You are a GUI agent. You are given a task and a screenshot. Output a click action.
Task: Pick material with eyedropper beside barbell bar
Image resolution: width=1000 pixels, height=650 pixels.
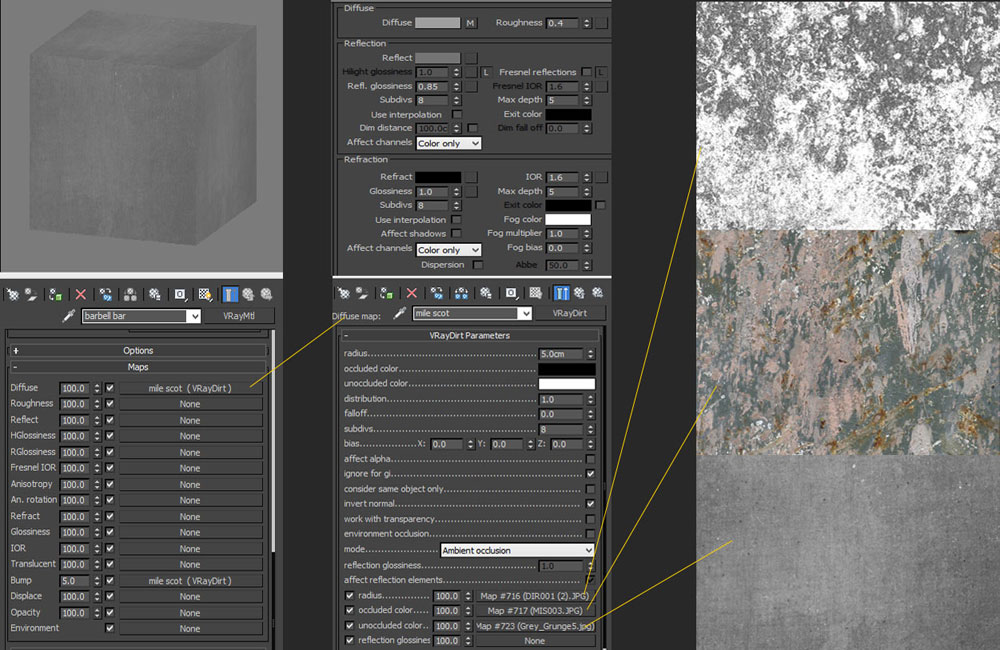pyautogui.click(x=69, y=316)
